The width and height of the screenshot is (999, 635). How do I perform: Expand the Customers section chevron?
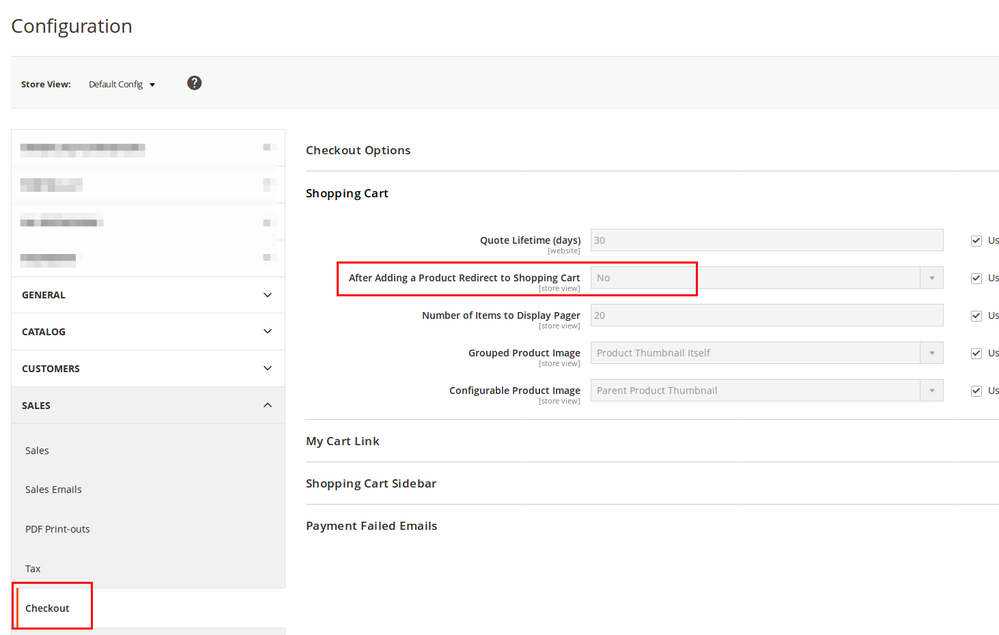point(267,369)
